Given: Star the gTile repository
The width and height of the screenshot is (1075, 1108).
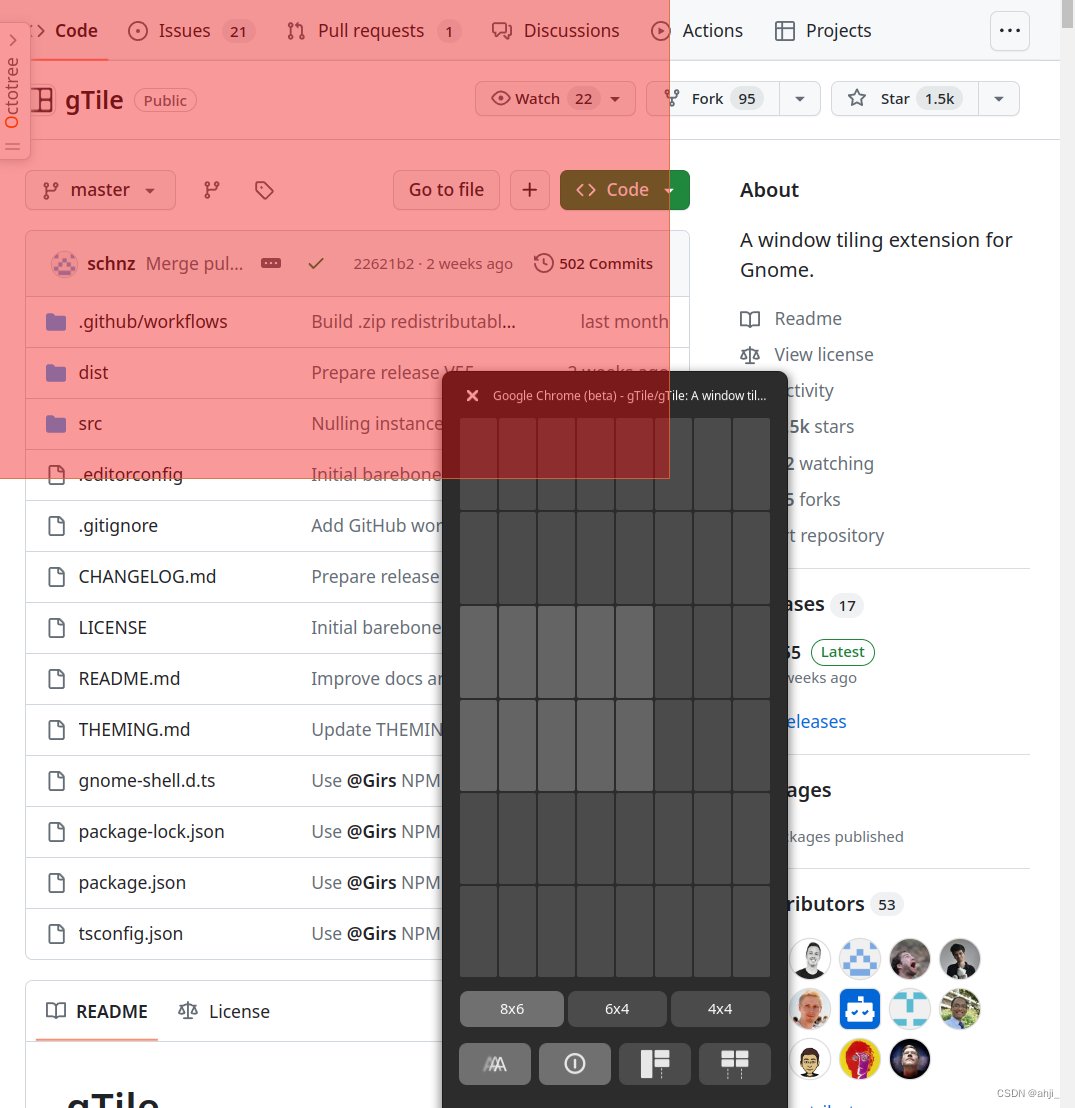Looking at the screenshot, I should coord(905,99).
